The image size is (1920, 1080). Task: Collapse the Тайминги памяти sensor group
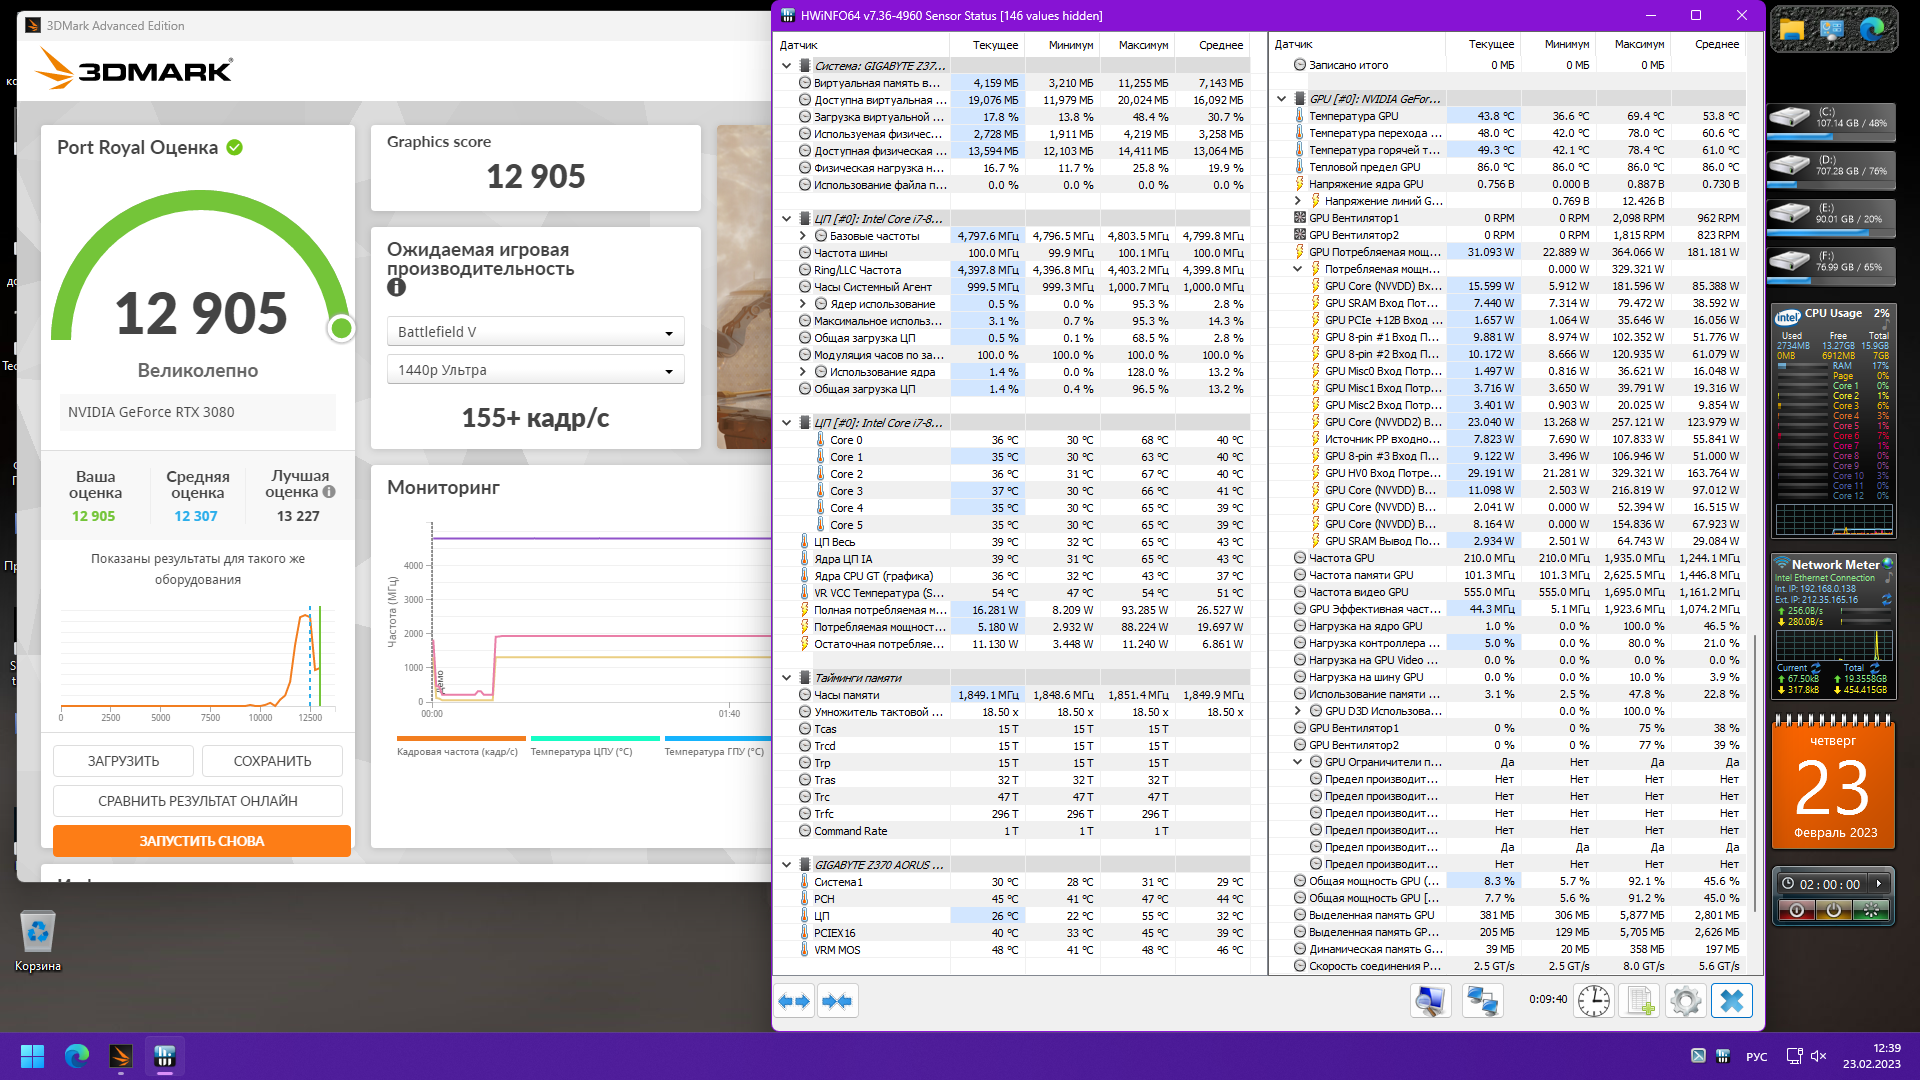[x=787, y=678]
